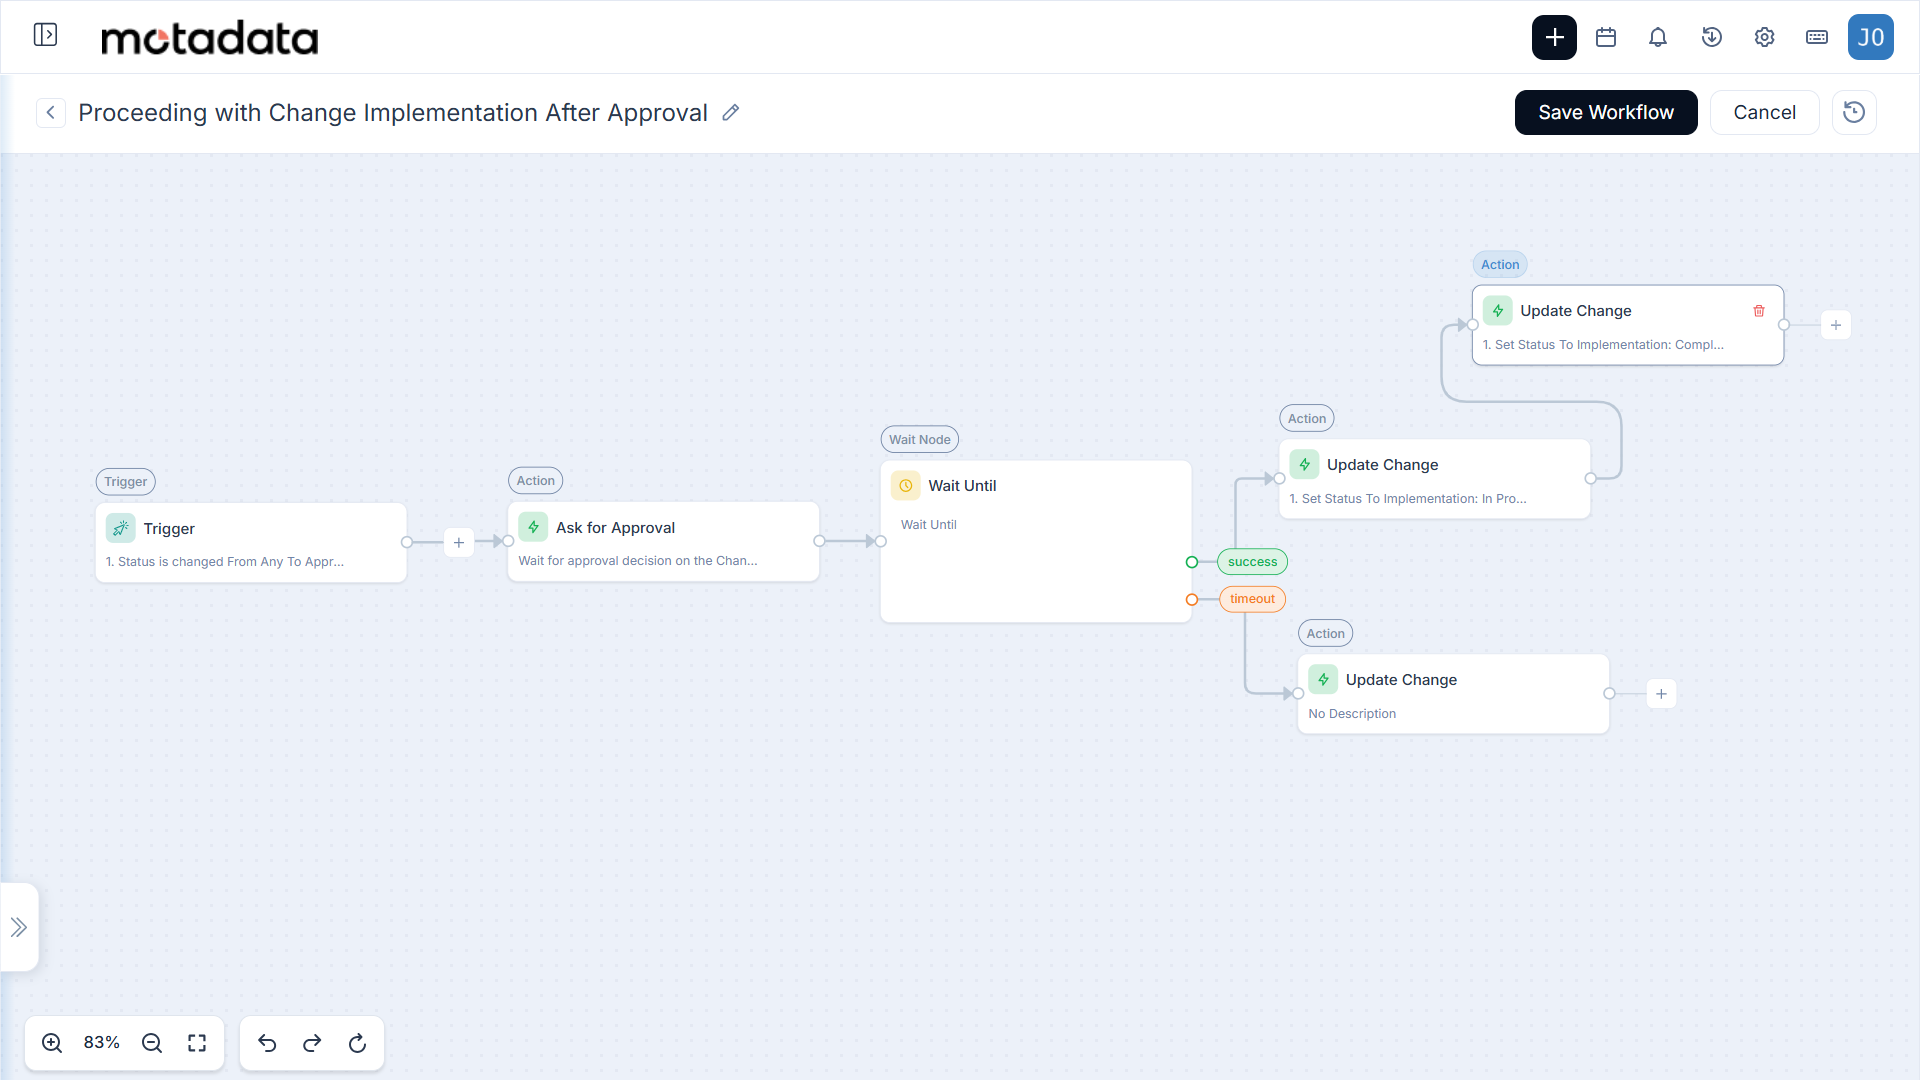This screenshot has height=1080, width=1920.
Task: Expand the left side panel chevrons
Action: [x=19, y=927]
